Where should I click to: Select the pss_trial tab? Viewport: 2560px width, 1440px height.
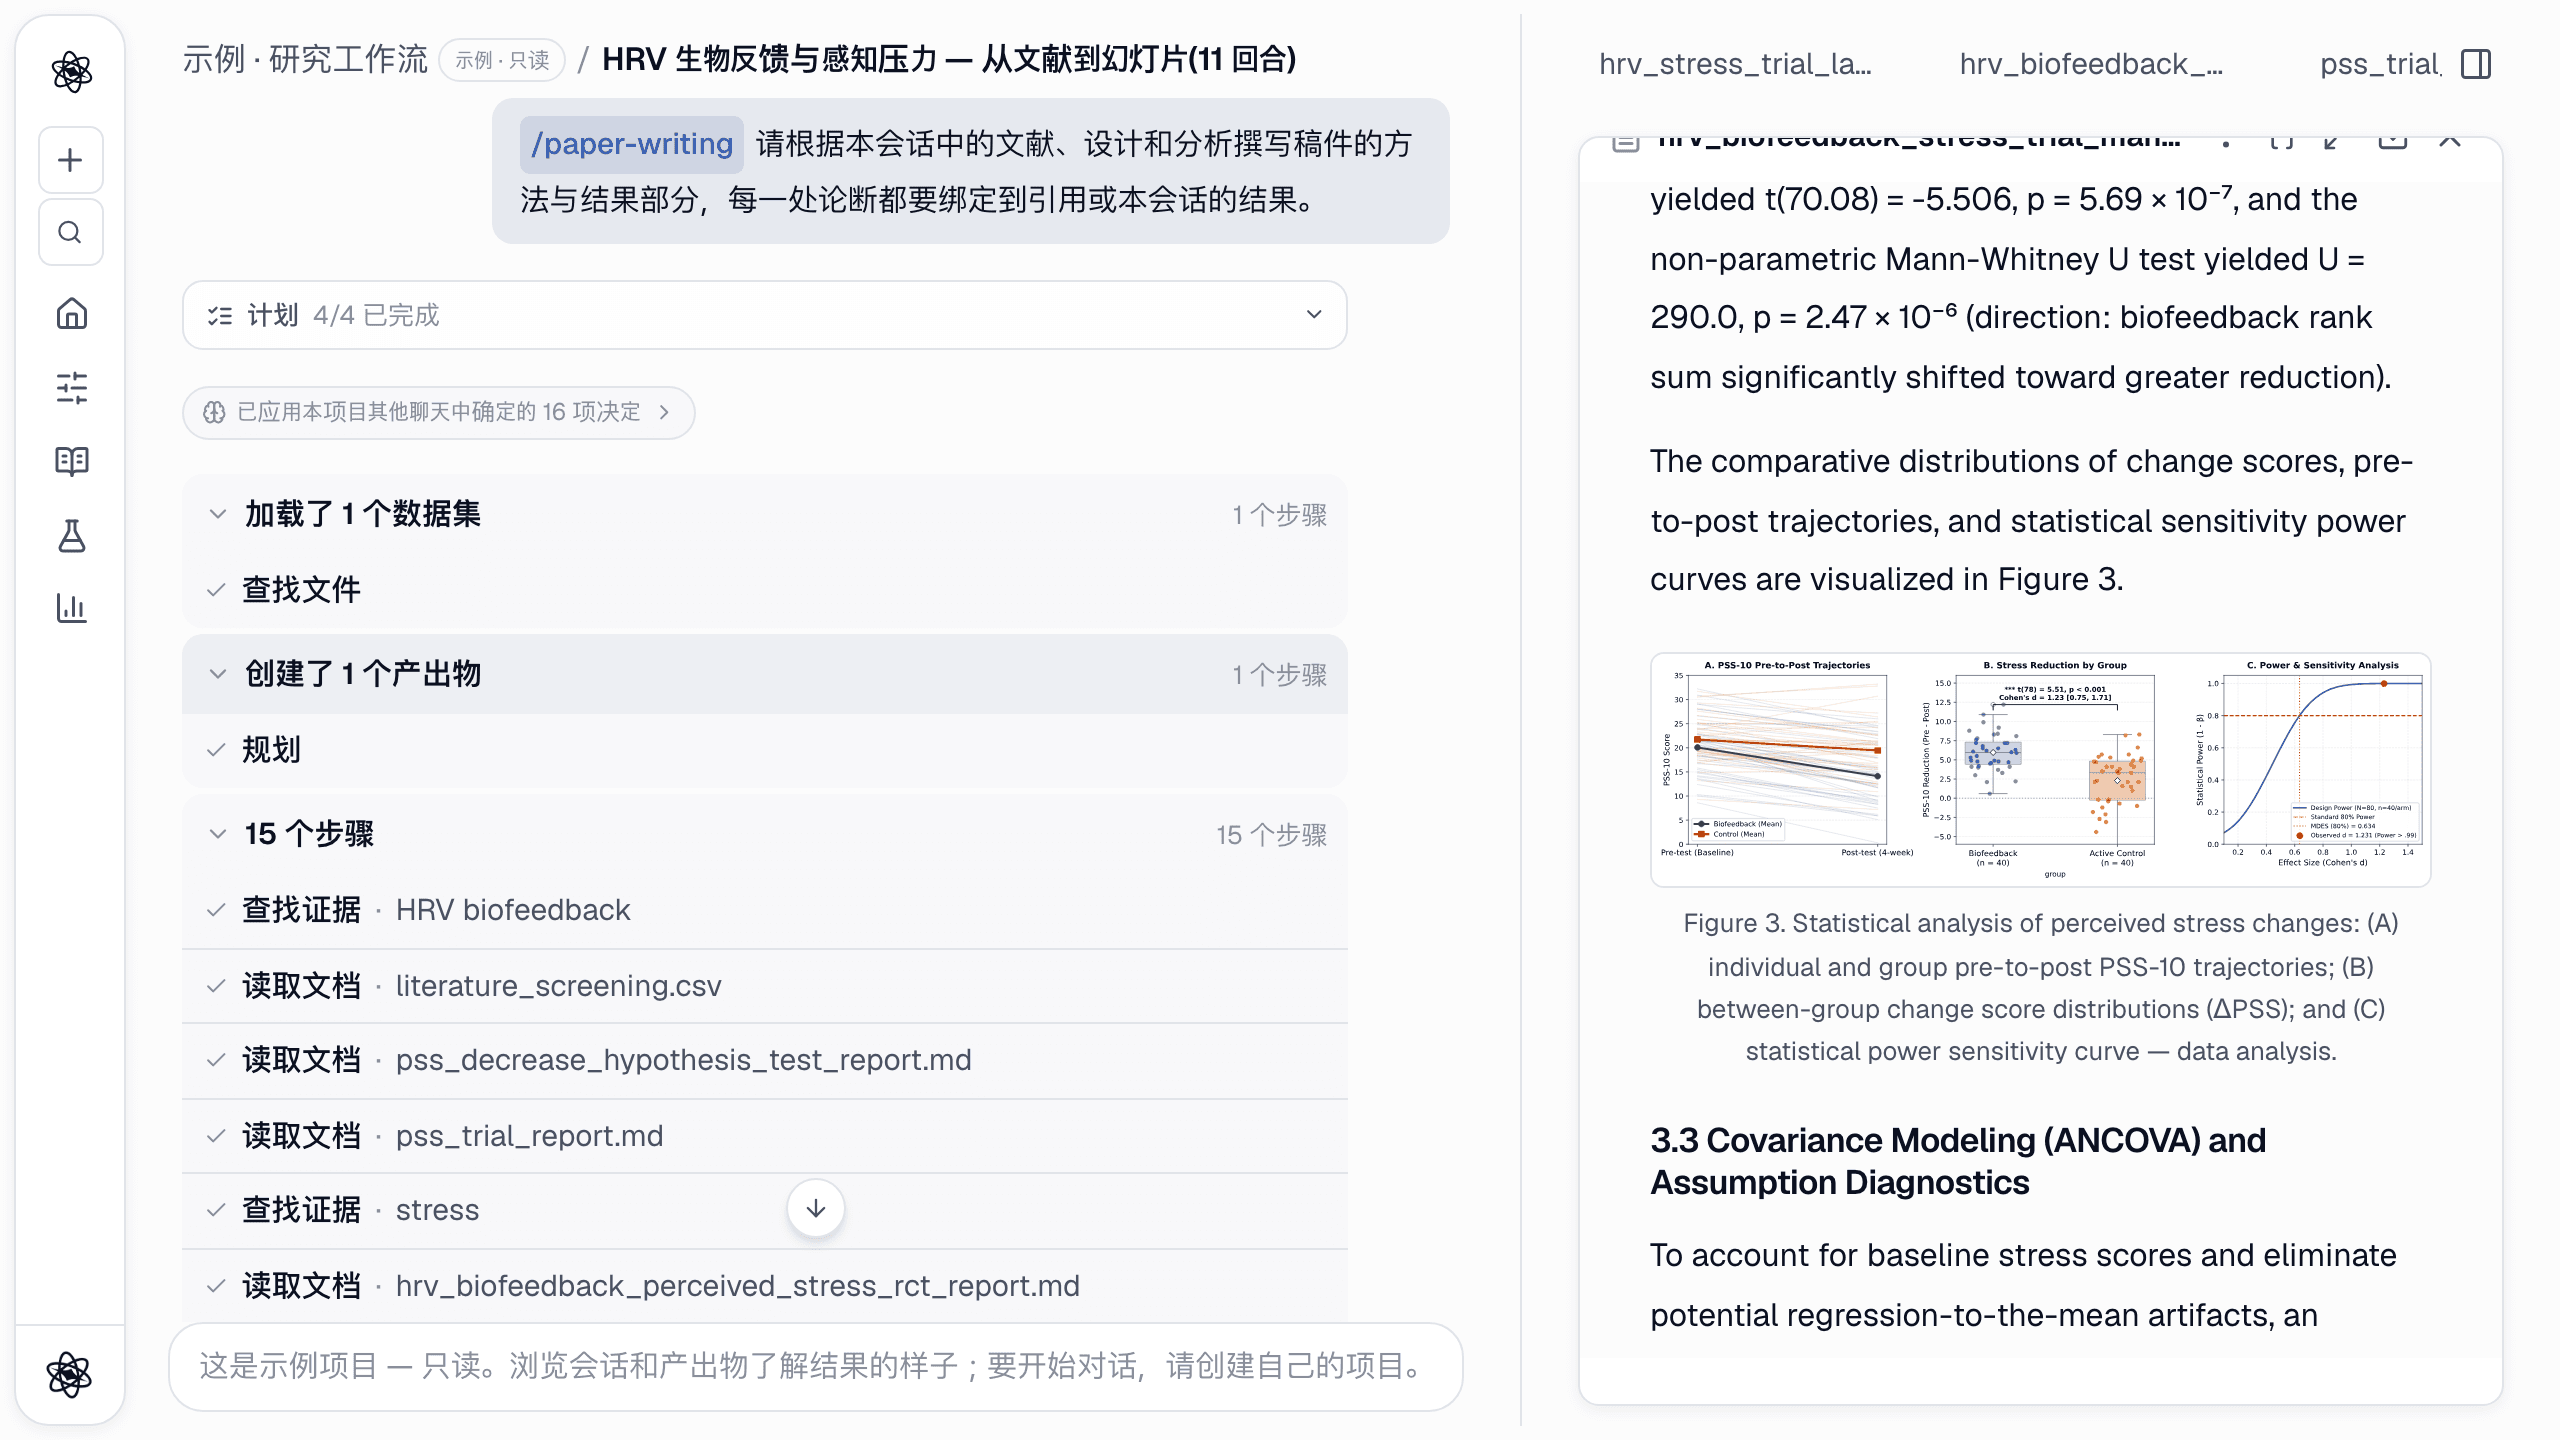(x=2380, y=64)
